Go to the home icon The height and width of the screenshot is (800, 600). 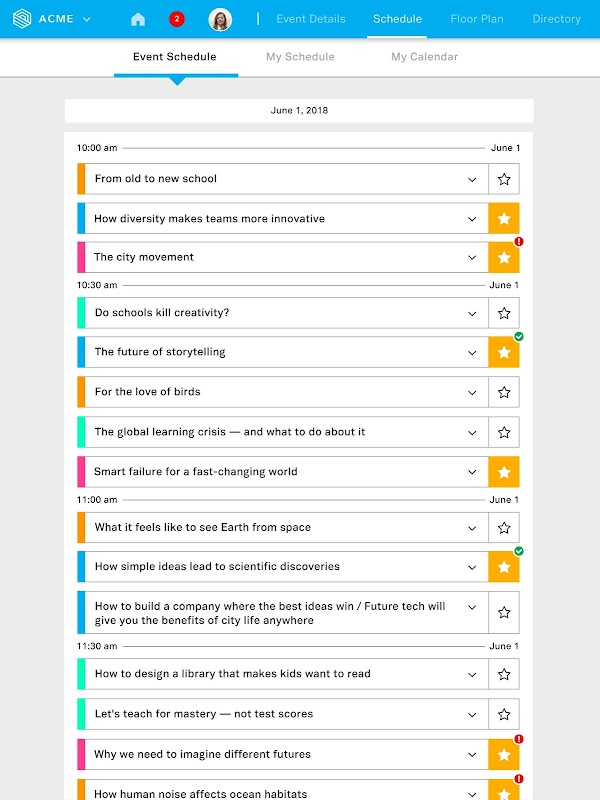138,19
